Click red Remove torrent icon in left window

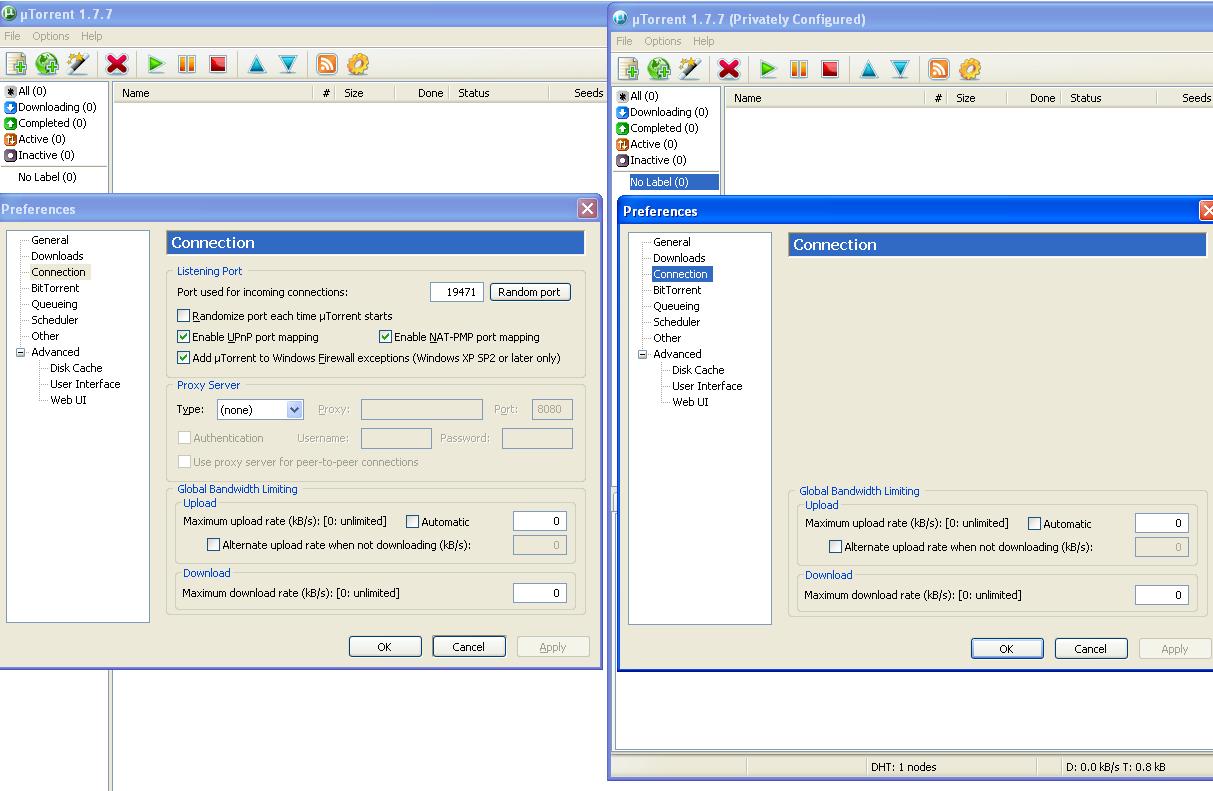click(117, 64)
